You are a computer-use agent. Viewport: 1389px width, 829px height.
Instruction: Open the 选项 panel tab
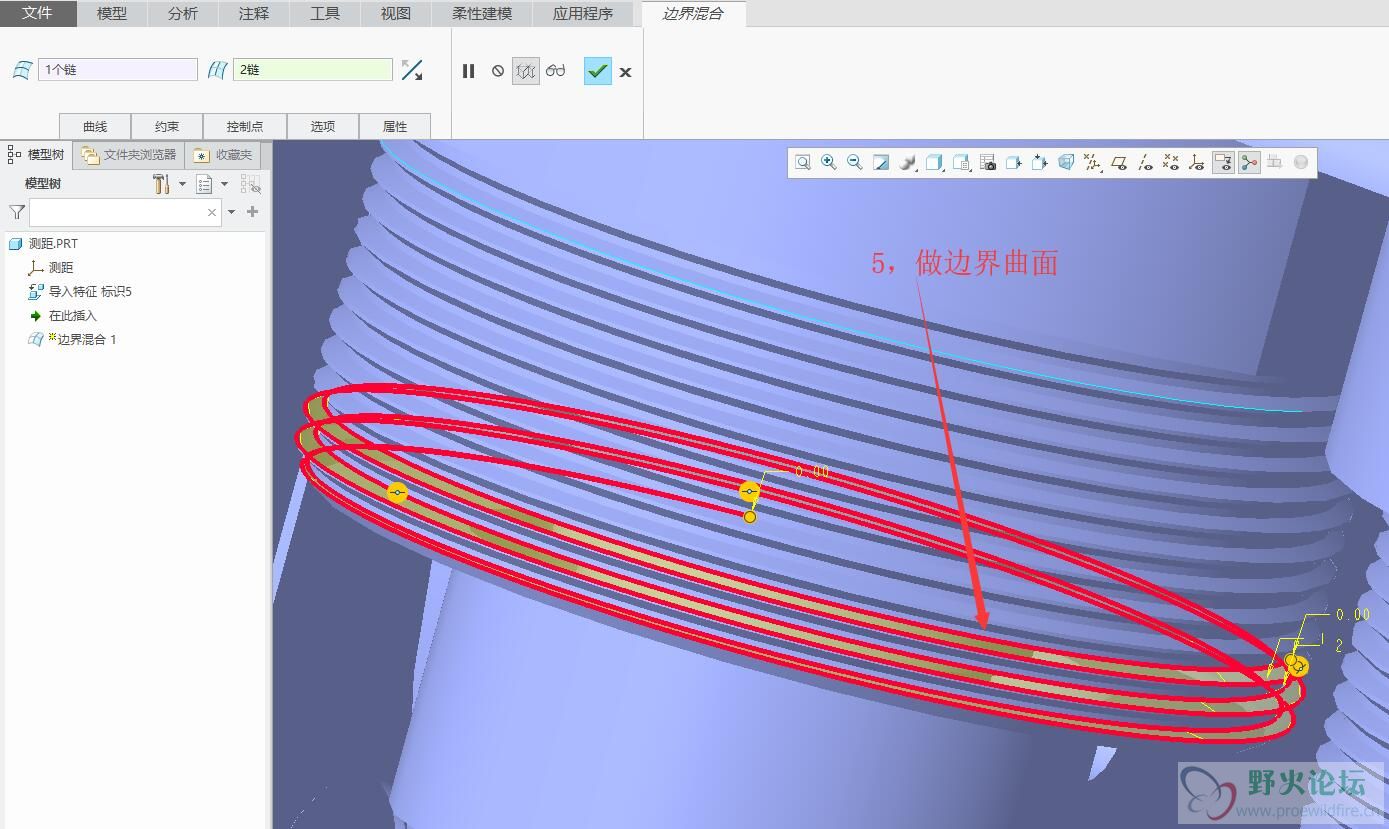click(323, 126)
